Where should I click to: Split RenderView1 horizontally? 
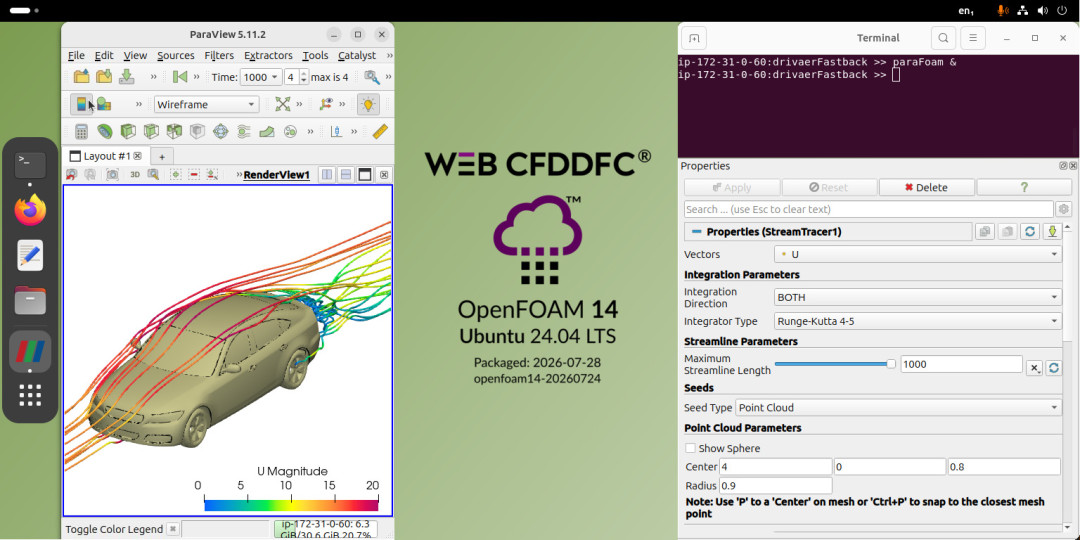[328, 175]
